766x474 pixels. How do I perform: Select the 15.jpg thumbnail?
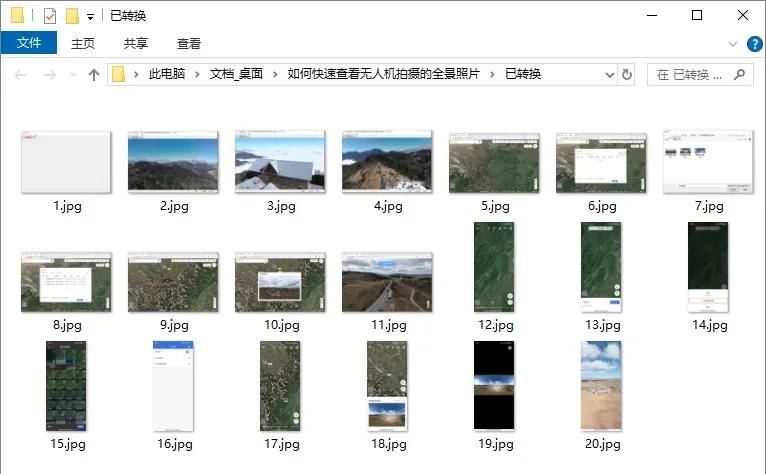coord(66,386)
